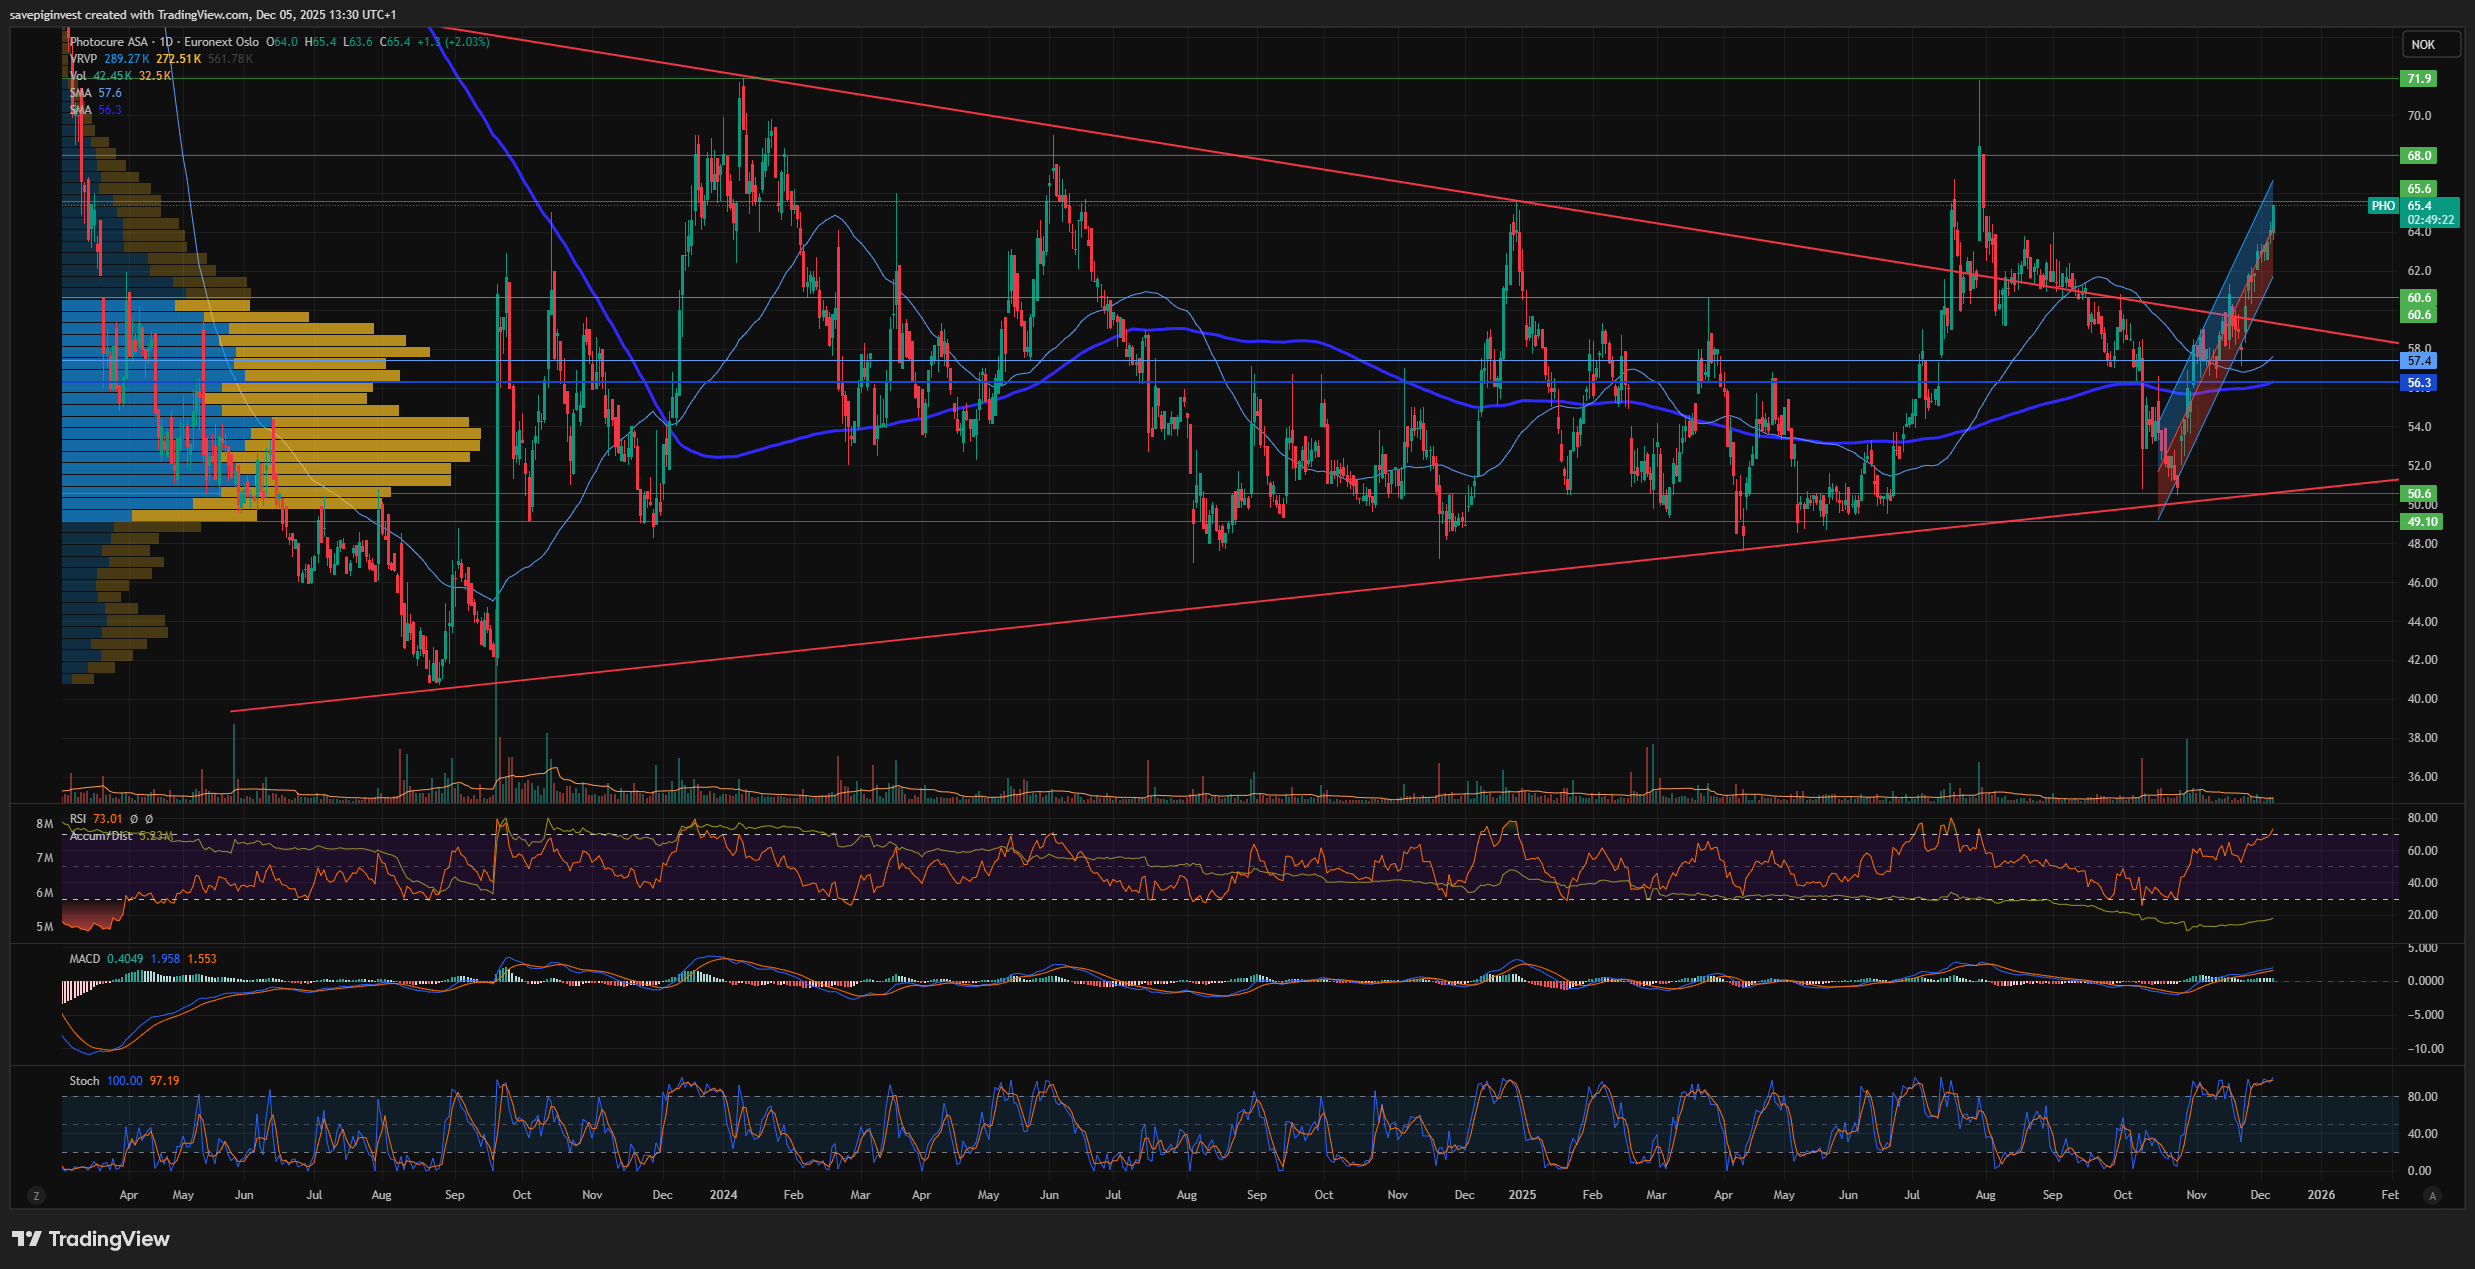The image size is (2475, 1269).
Task: Click the 68.0 green price label
Action: click(x=2419, y=156)
